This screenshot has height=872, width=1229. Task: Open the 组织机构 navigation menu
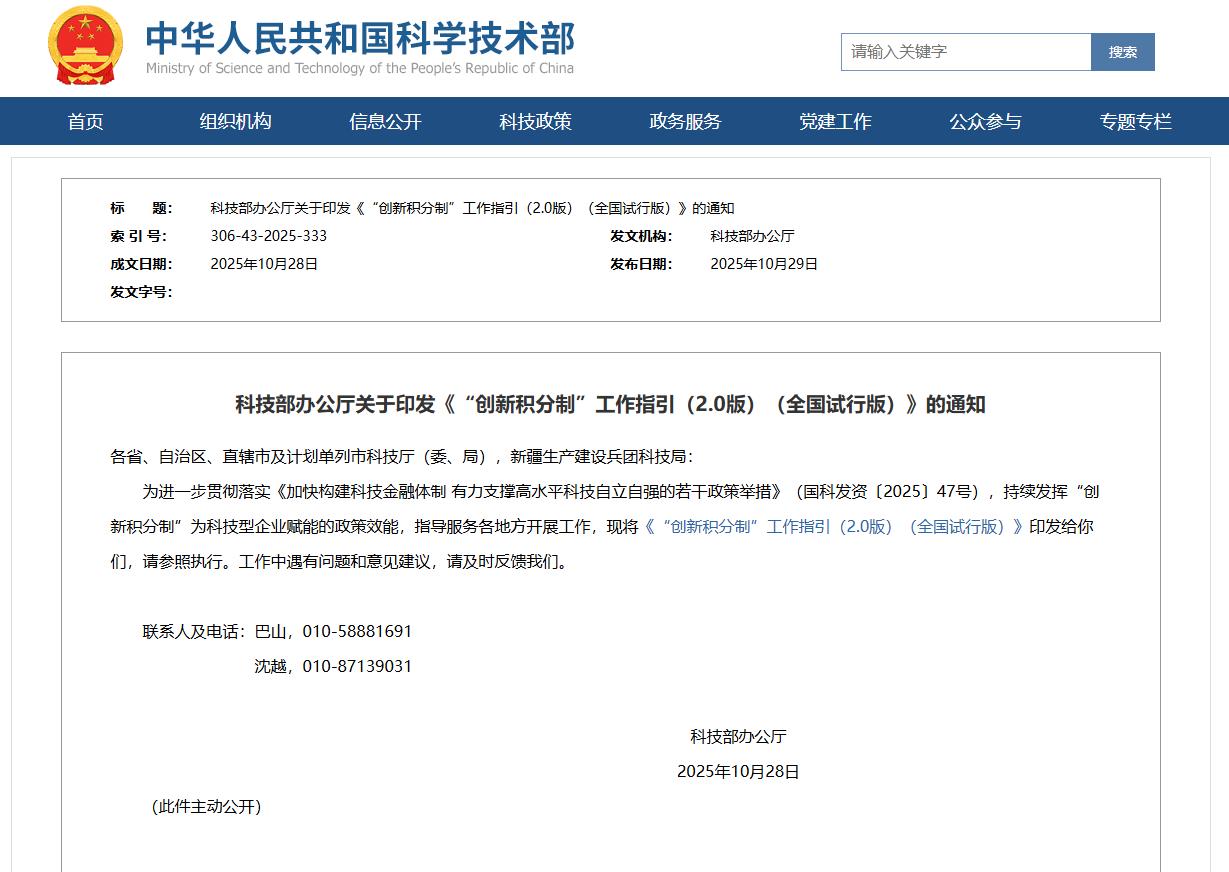tap(235, 122)
